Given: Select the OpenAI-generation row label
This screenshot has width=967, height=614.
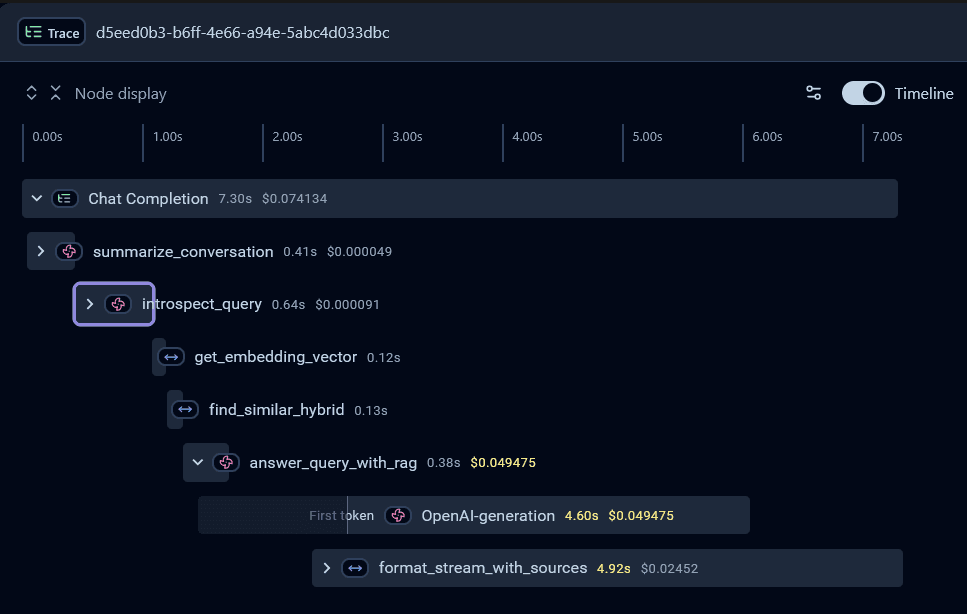Looking at the screenshot, I should [488, 515].
